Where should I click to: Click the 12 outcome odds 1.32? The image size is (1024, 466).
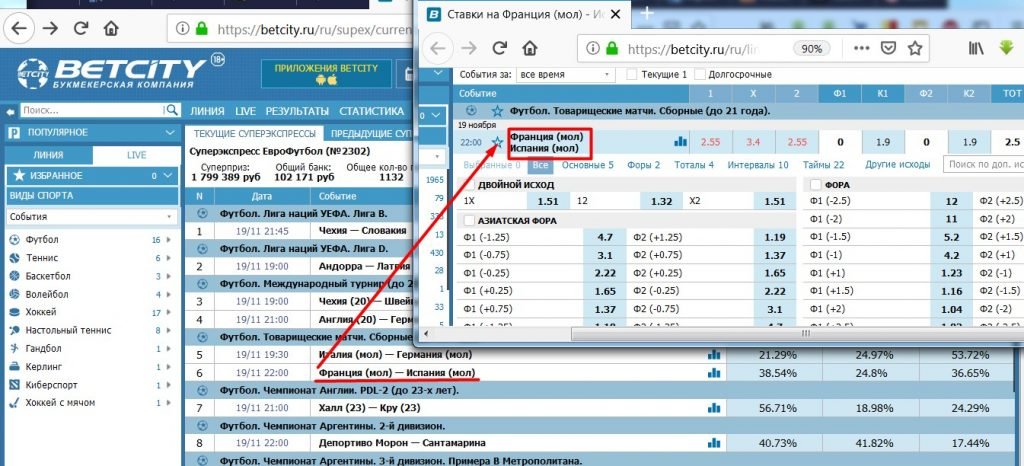[x=662, y=201]
